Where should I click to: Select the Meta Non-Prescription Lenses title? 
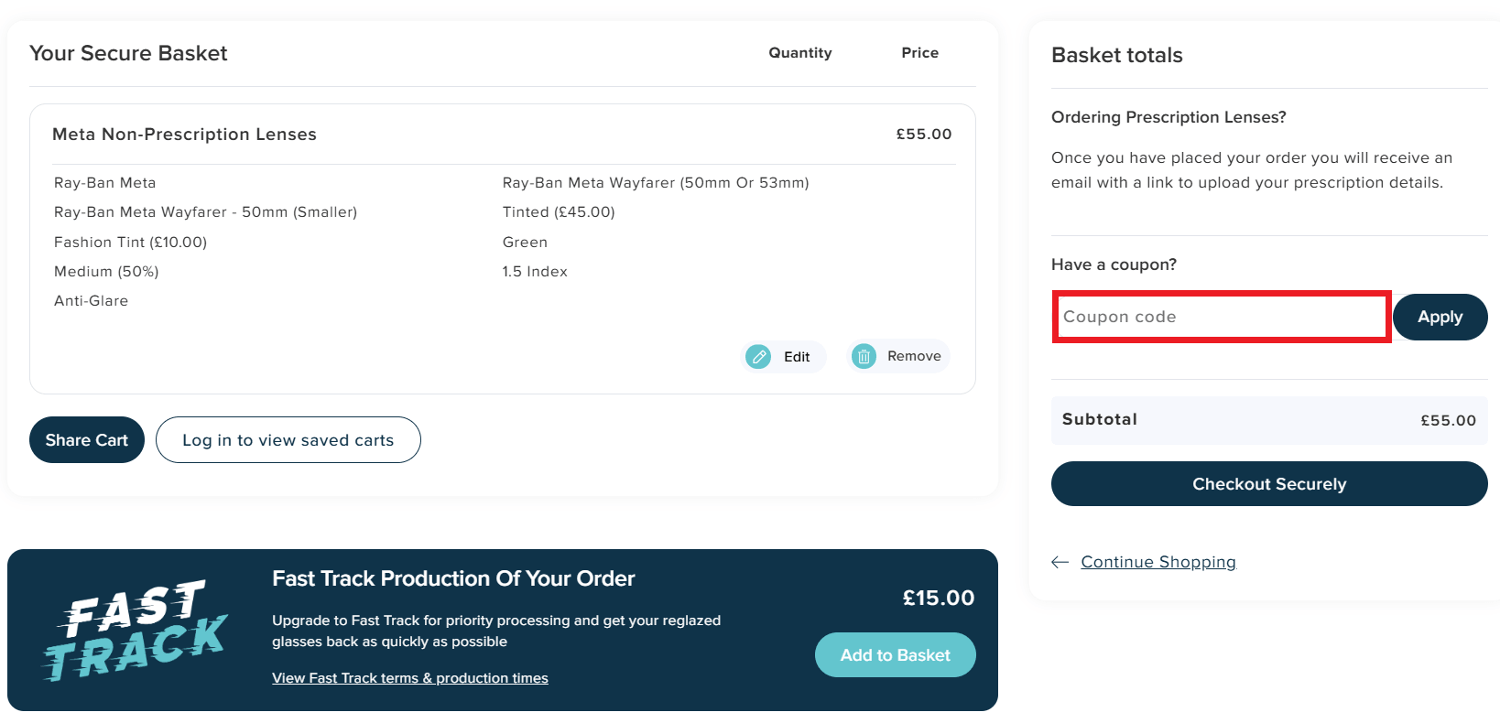(x=184, y=133)
